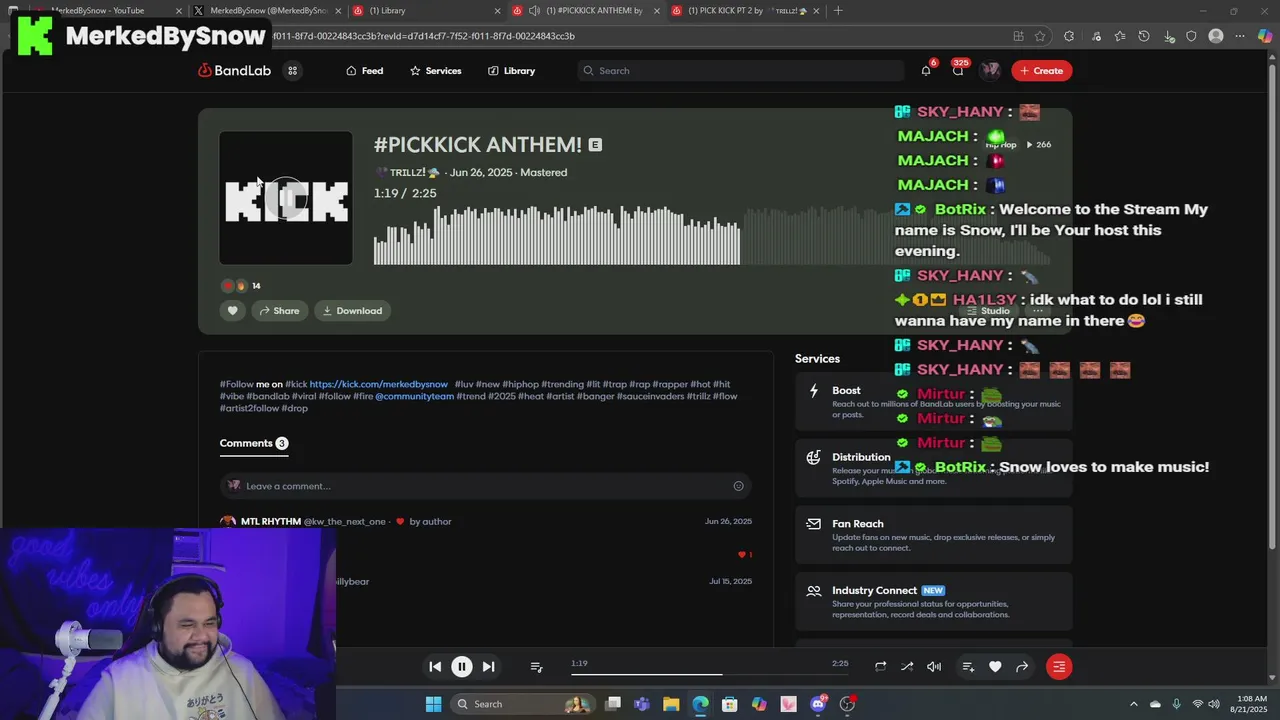Screen dimensions: 1280x720
Task: Favorite this page with the star icon
Action: pyautogui.click(x=1041, y=36)
